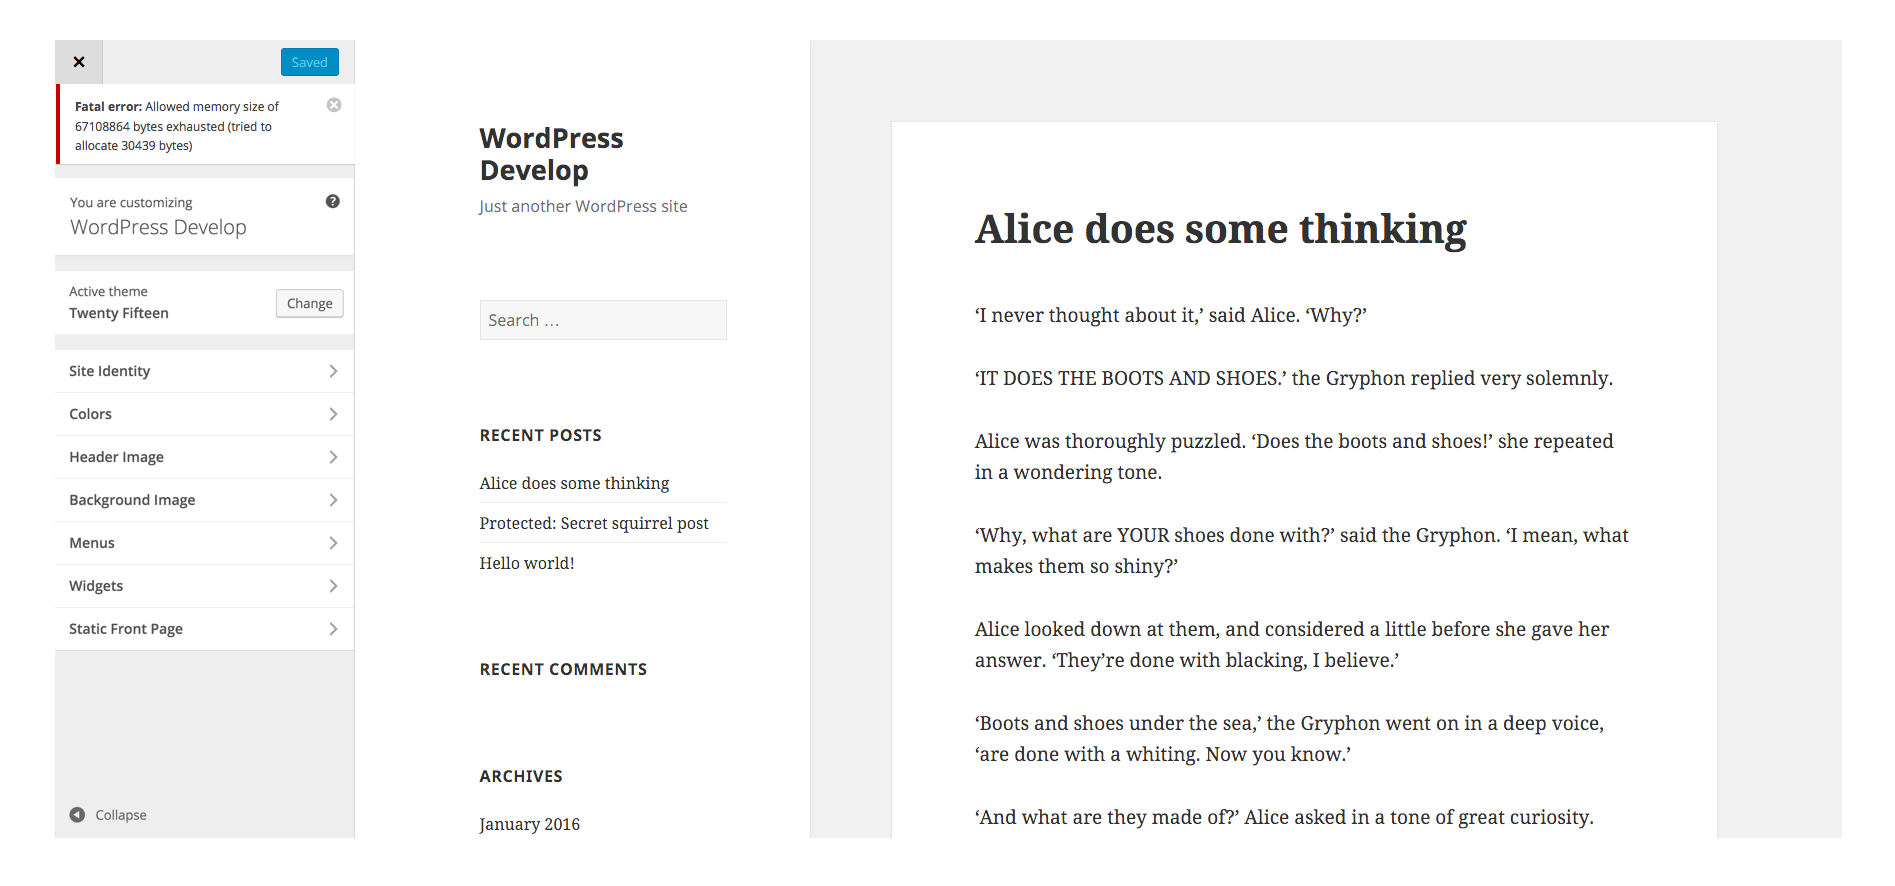Open the customizer help question mark icon
The width and height of the screenshot is (1895, 886).
(333, 202)
